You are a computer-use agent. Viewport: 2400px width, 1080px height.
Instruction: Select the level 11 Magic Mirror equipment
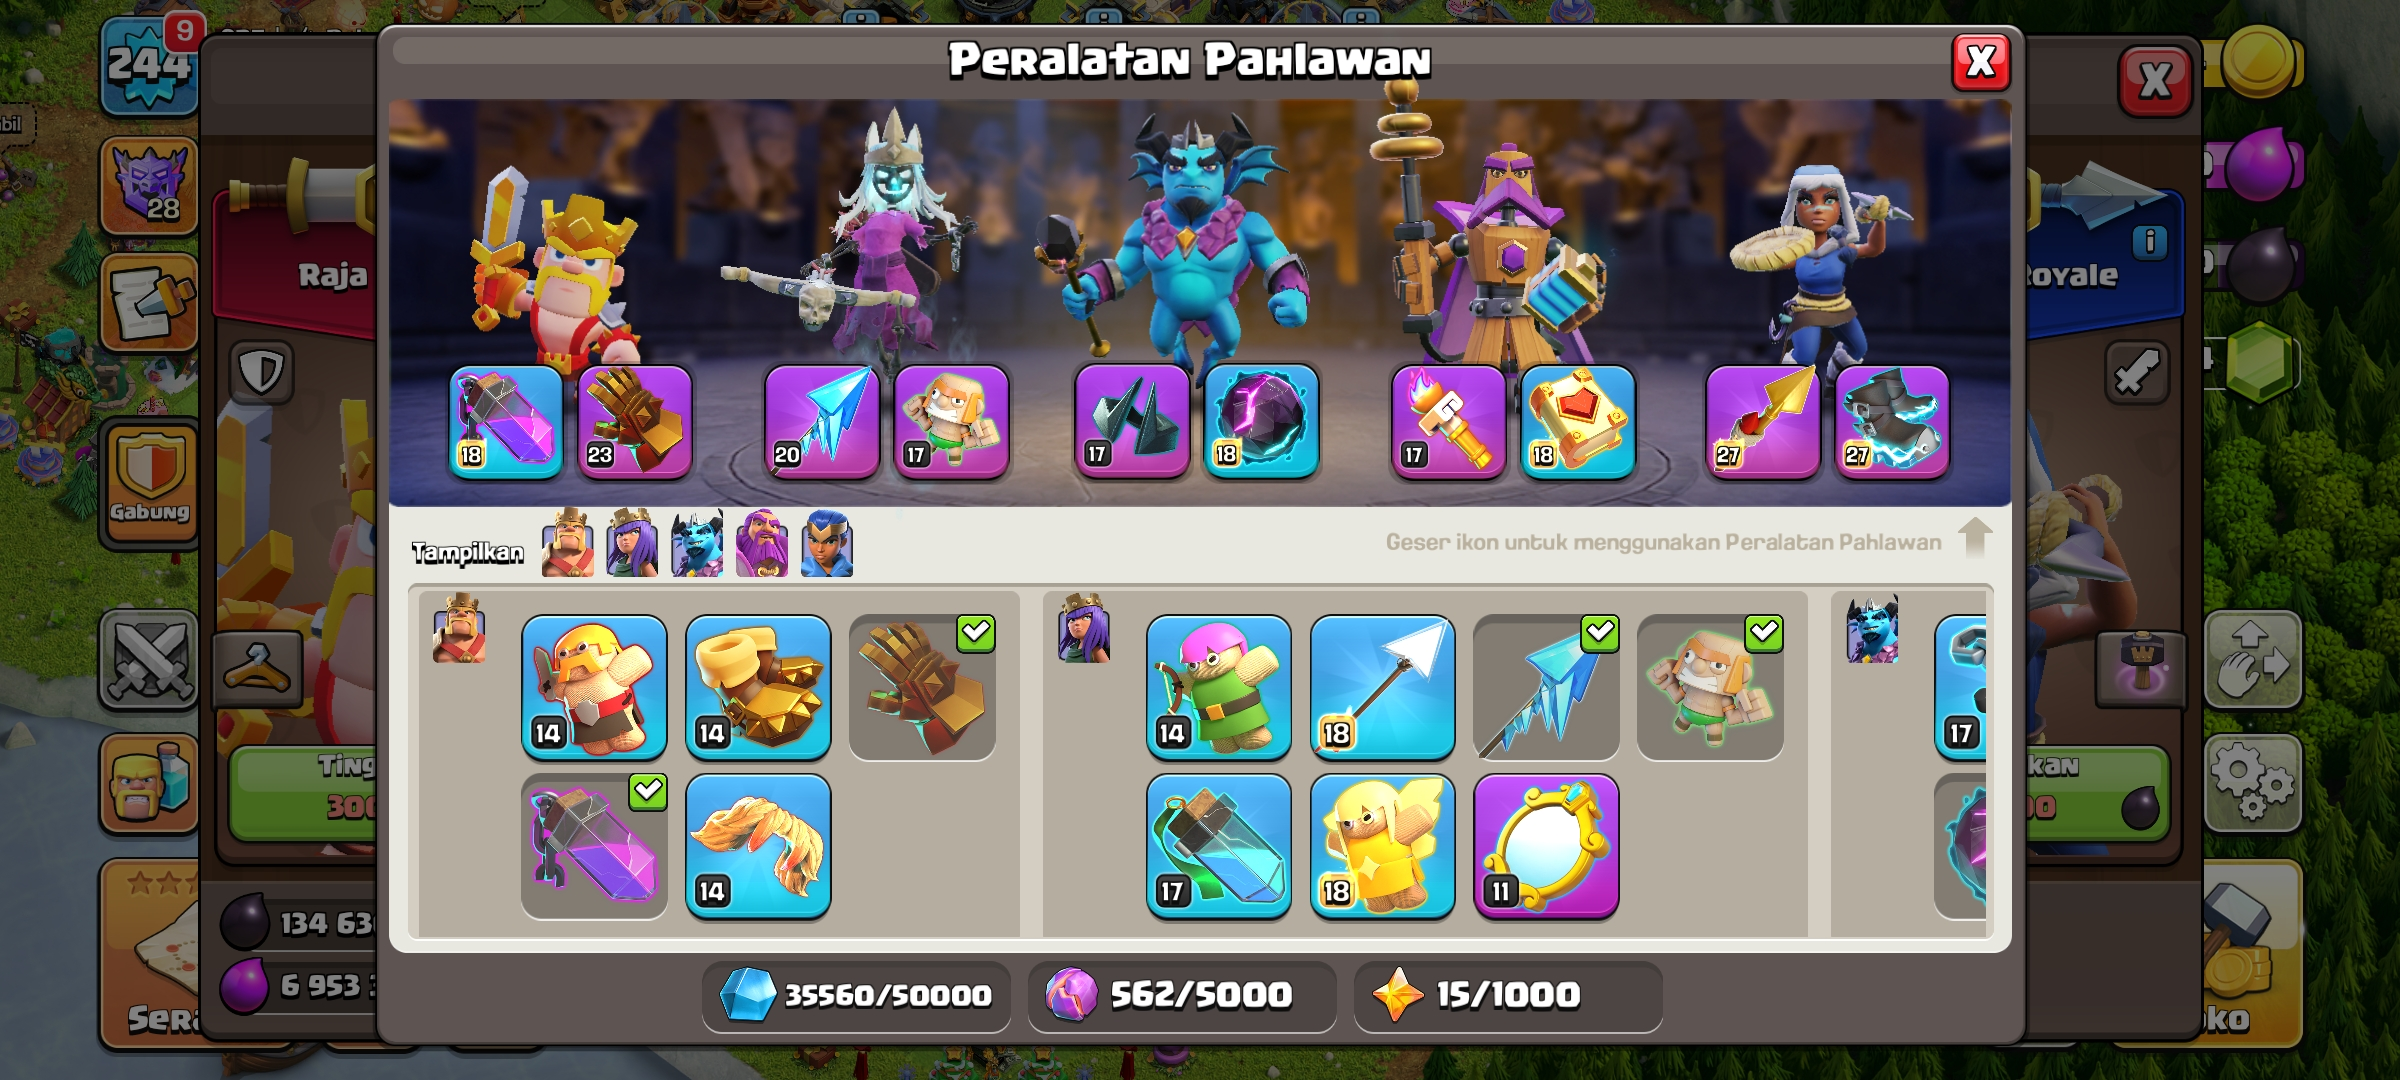click(x=1546, y=846)
